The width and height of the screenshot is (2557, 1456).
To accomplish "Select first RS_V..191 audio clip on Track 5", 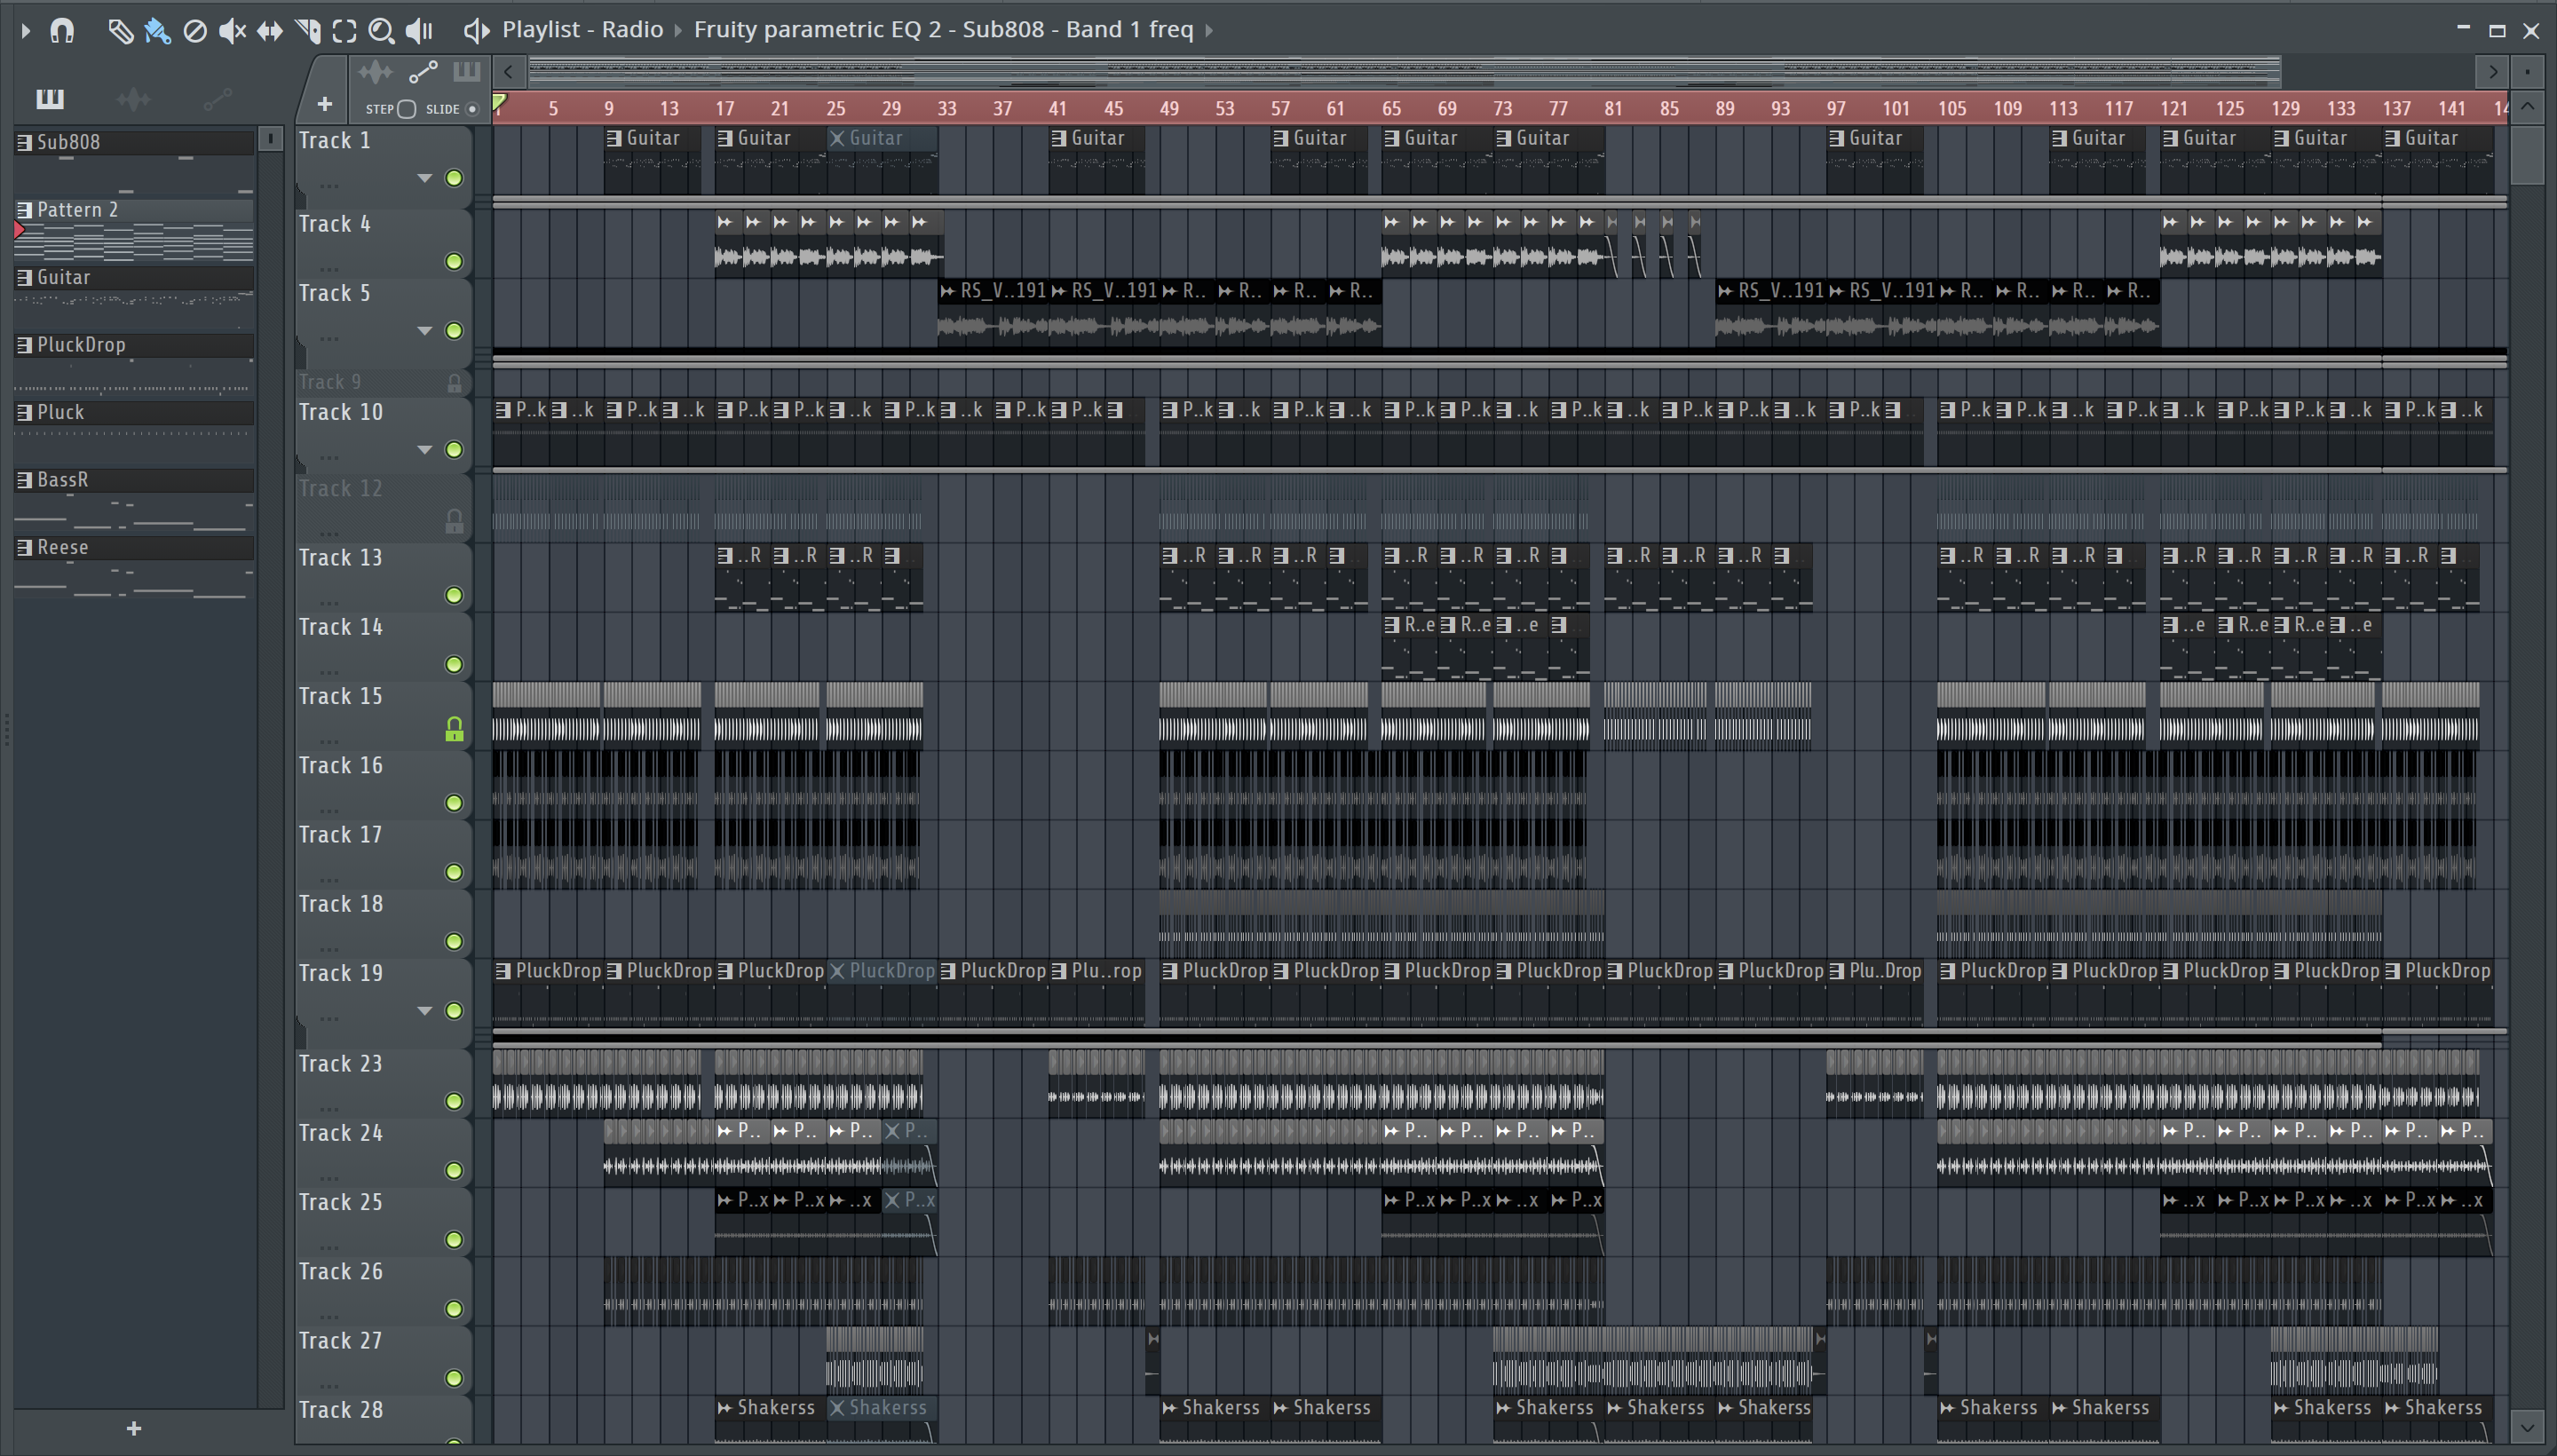I will [993, 313].
